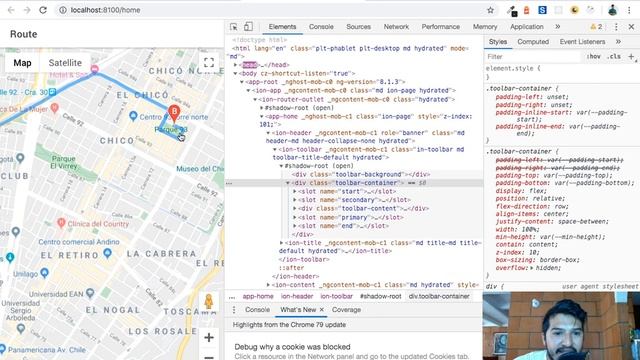Screen dimensions: 640x360
Task: Click the localhost:8100/home address bar
Action: pyautogui.click(x=105, y=10)
